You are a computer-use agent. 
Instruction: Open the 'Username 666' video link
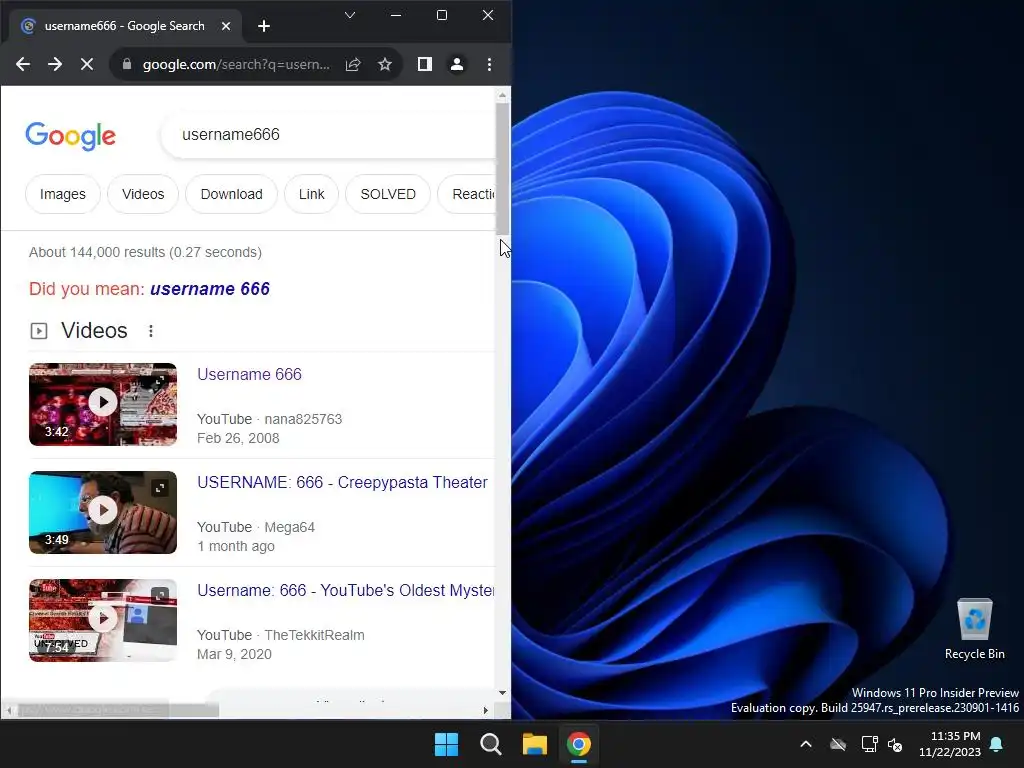click(x=249, y=374)
